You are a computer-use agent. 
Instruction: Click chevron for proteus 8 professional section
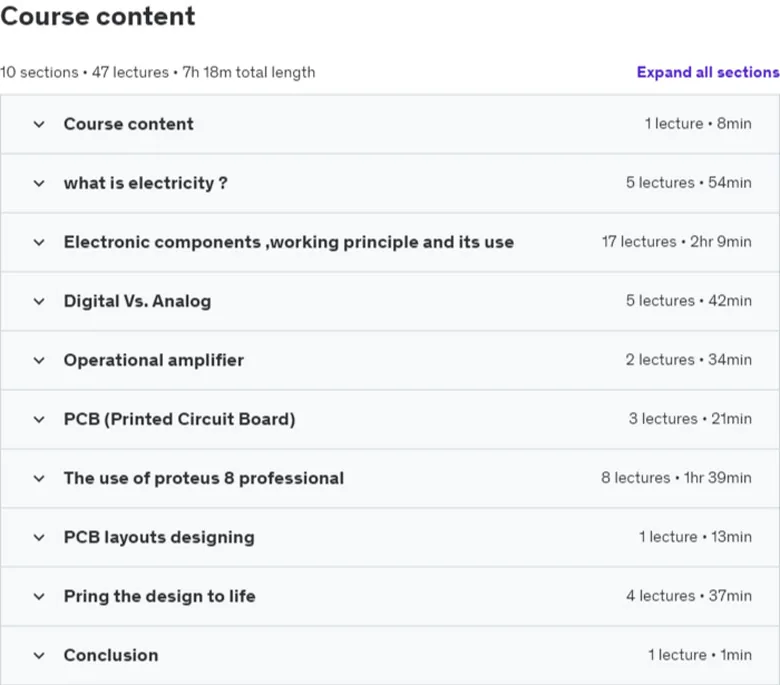click(x=39, y=479)
